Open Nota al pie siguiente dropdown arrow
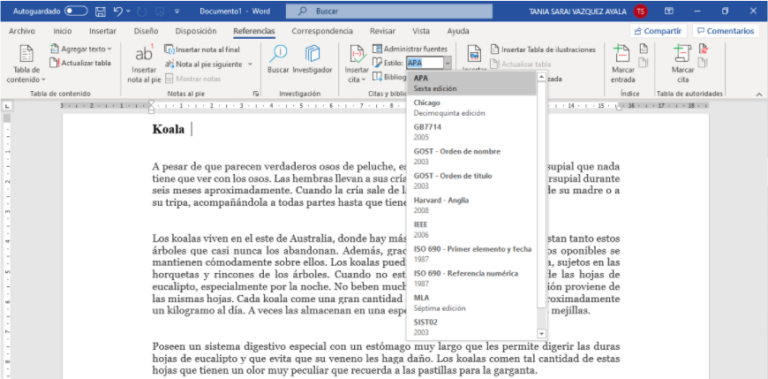768x379 pixels. (250, 64)
